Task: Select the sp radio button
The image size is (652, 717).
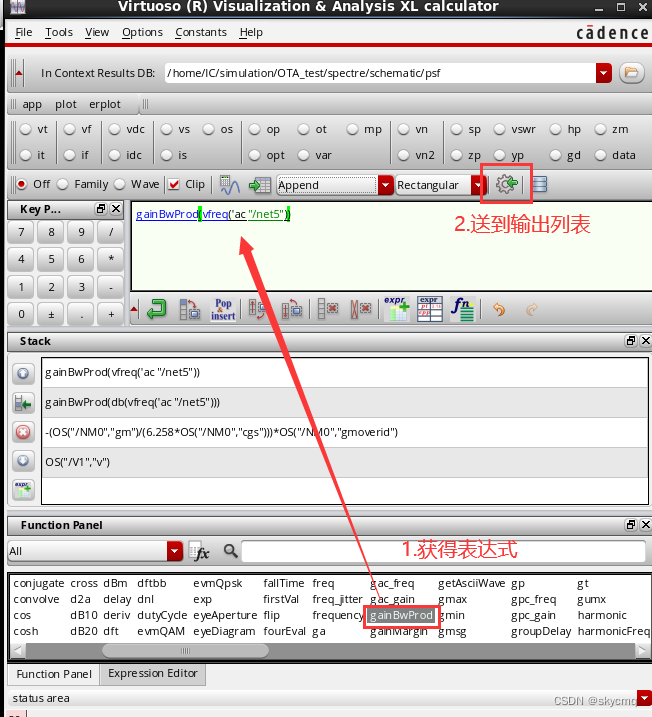Action: 456,129
